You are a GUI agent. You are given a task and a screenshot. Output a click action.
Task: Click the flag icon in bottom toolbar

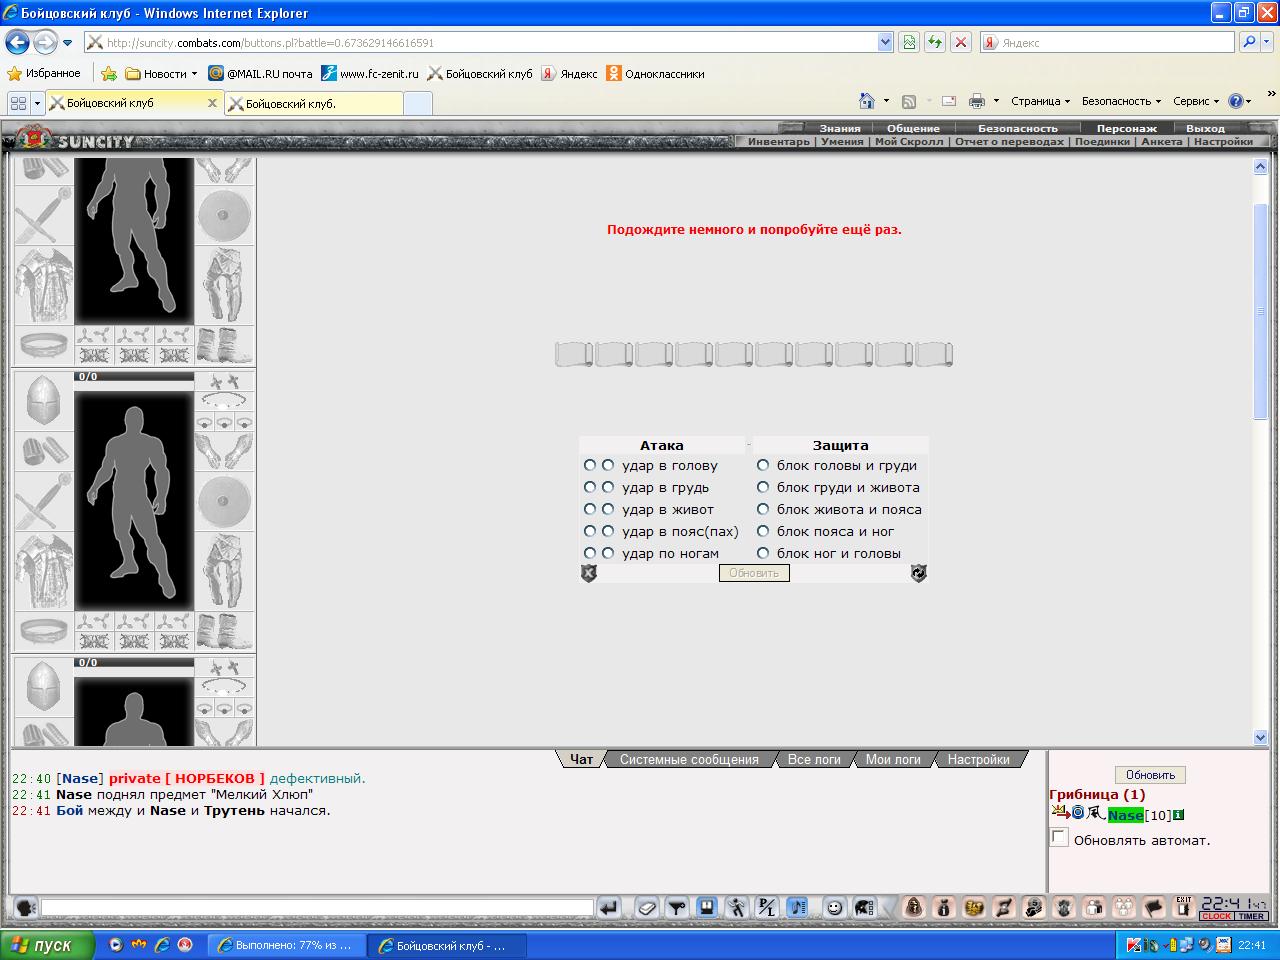(1155, 908)
